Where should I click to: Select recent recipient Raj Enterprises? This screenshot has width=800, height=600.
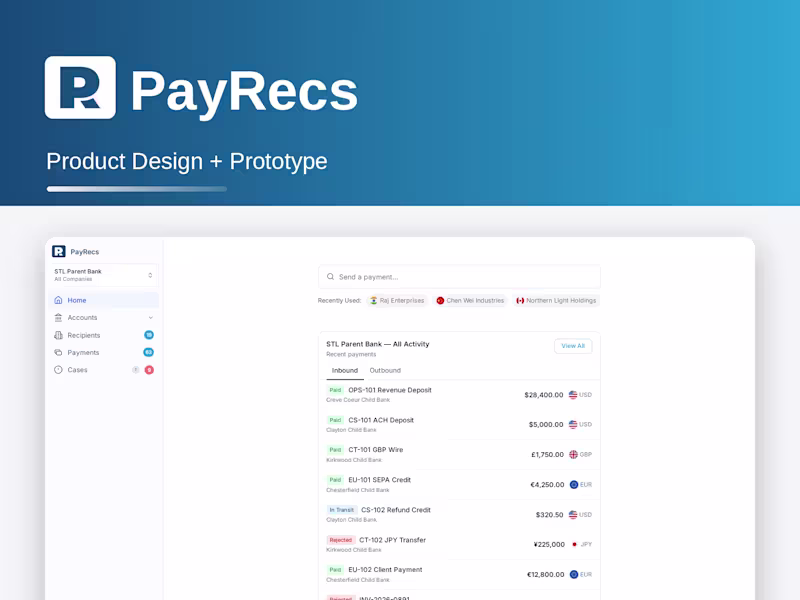397,301
